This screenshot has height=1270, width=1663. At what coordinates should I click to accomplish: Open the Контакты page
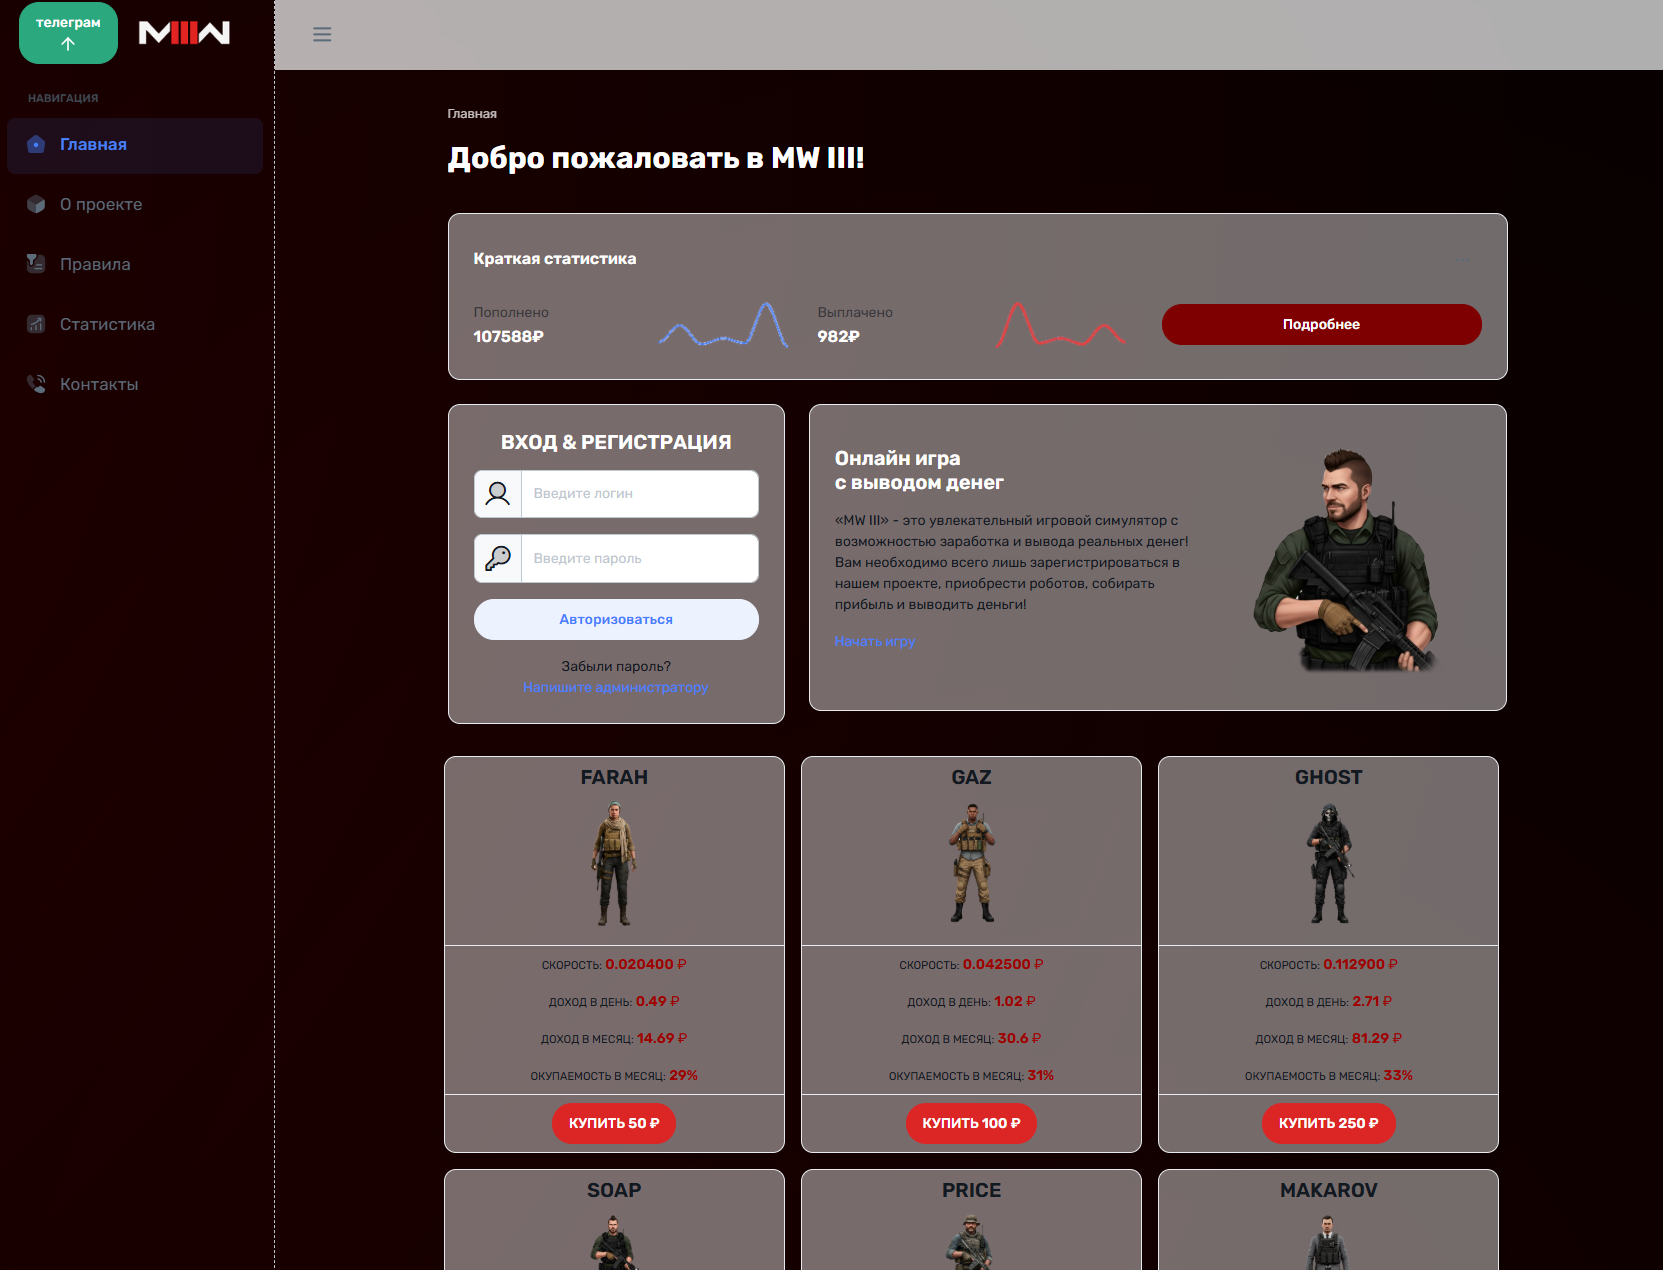pyautogui.click(x=135, y=385)
